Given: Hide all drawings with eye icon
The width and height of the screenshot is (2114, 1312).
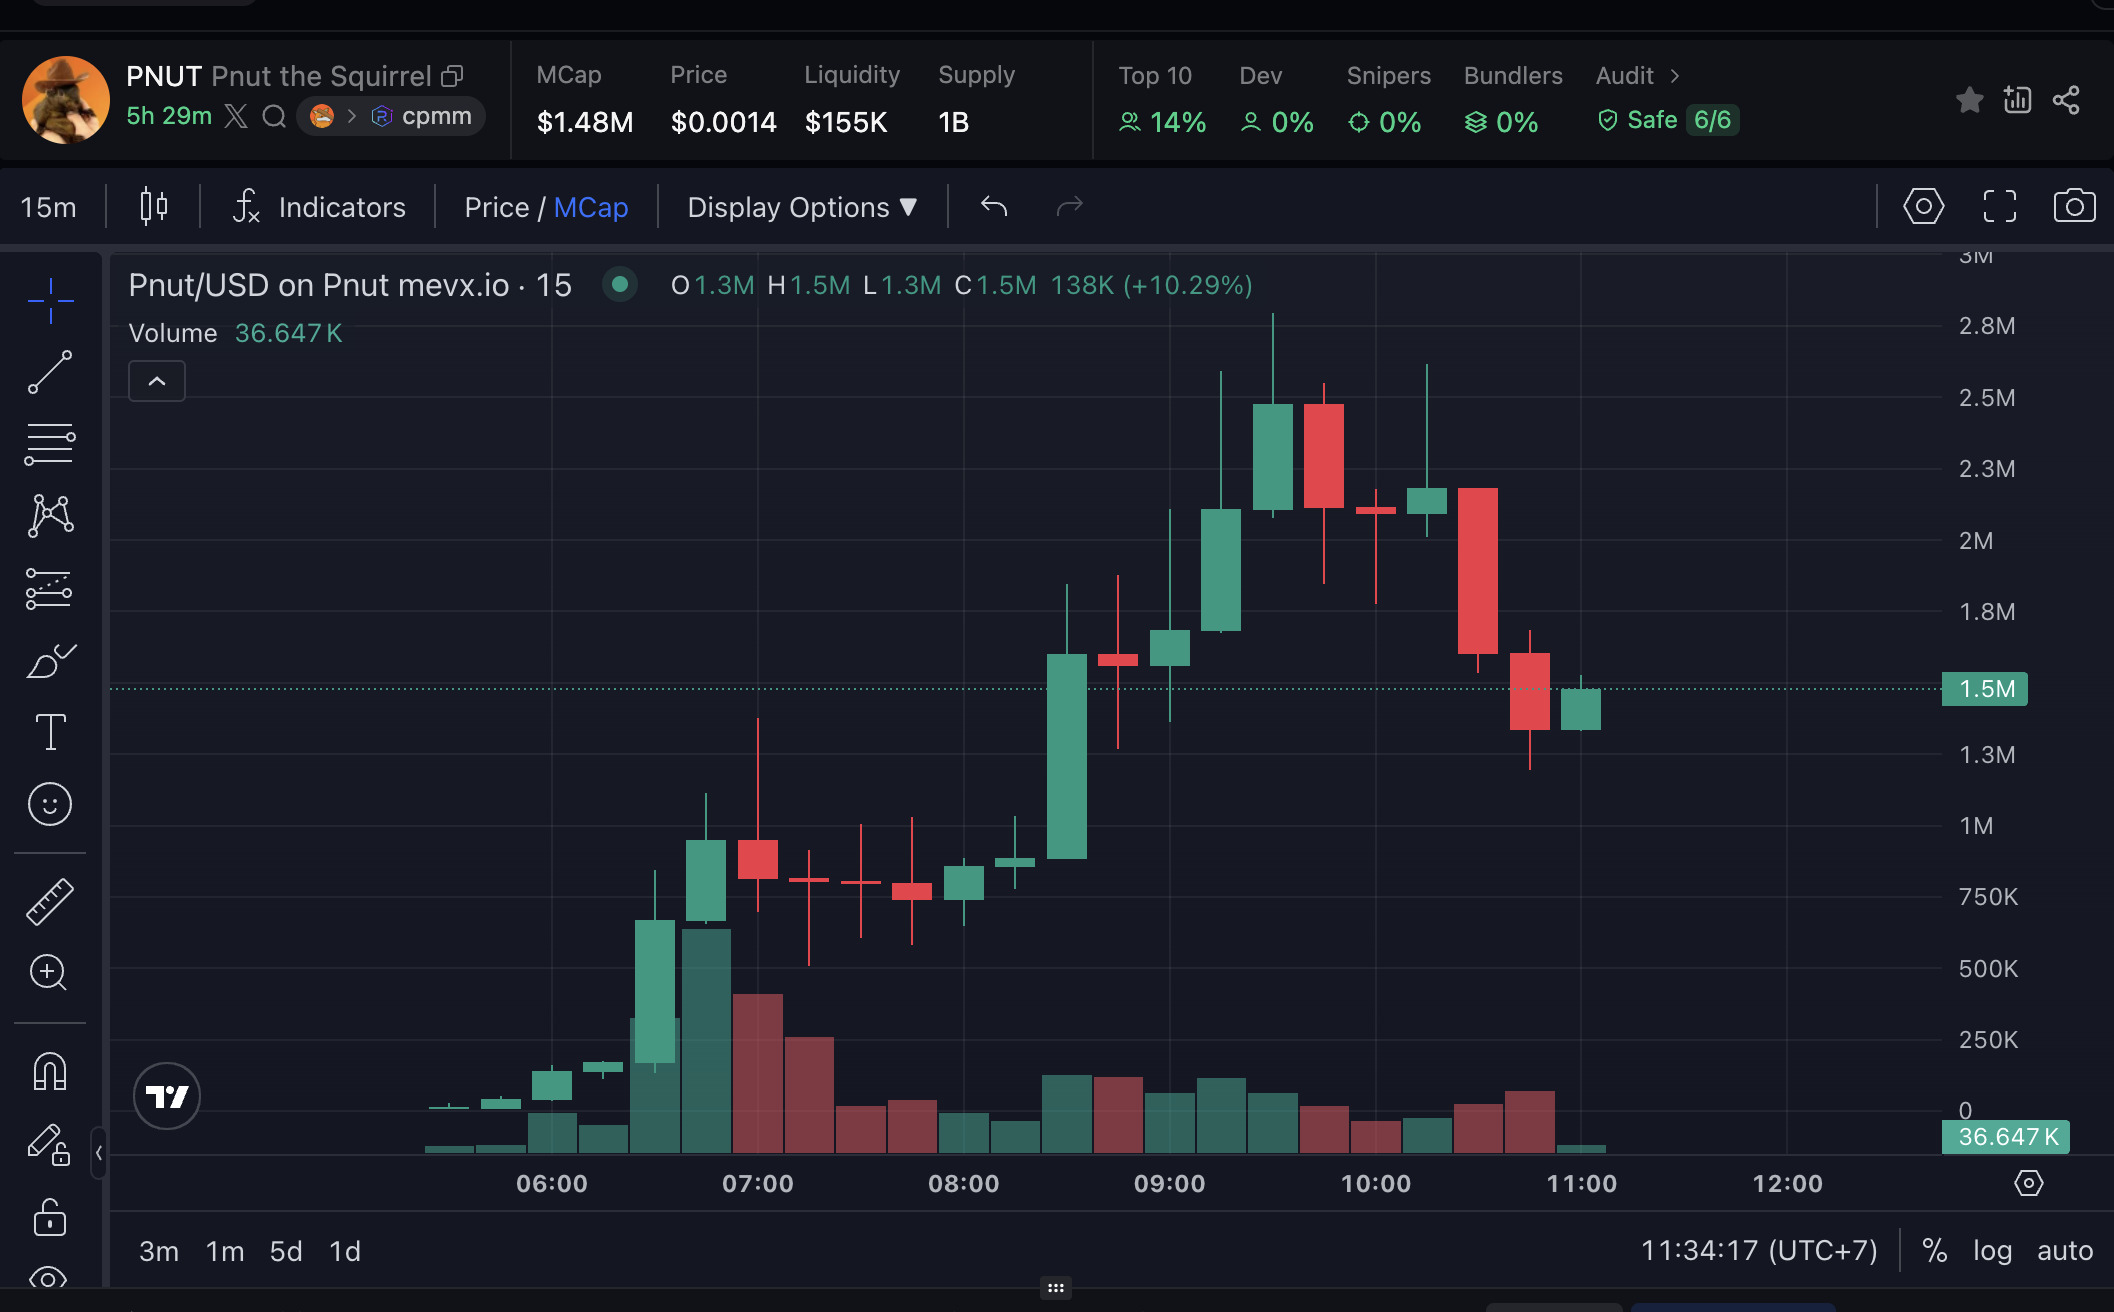Looking at the screenshot, I should click(50, 1278).
